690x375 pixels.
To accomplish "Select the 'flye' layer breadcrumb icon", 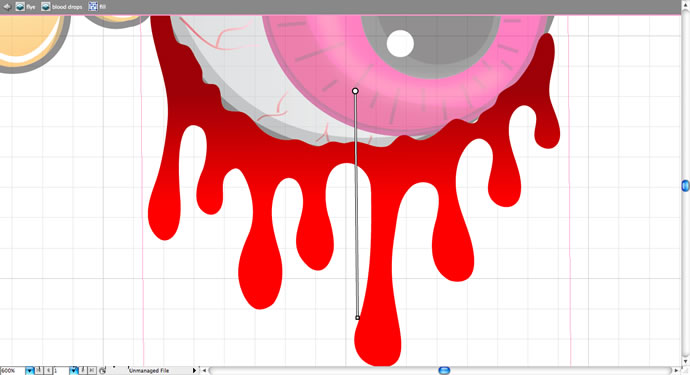I will point(20,7).
